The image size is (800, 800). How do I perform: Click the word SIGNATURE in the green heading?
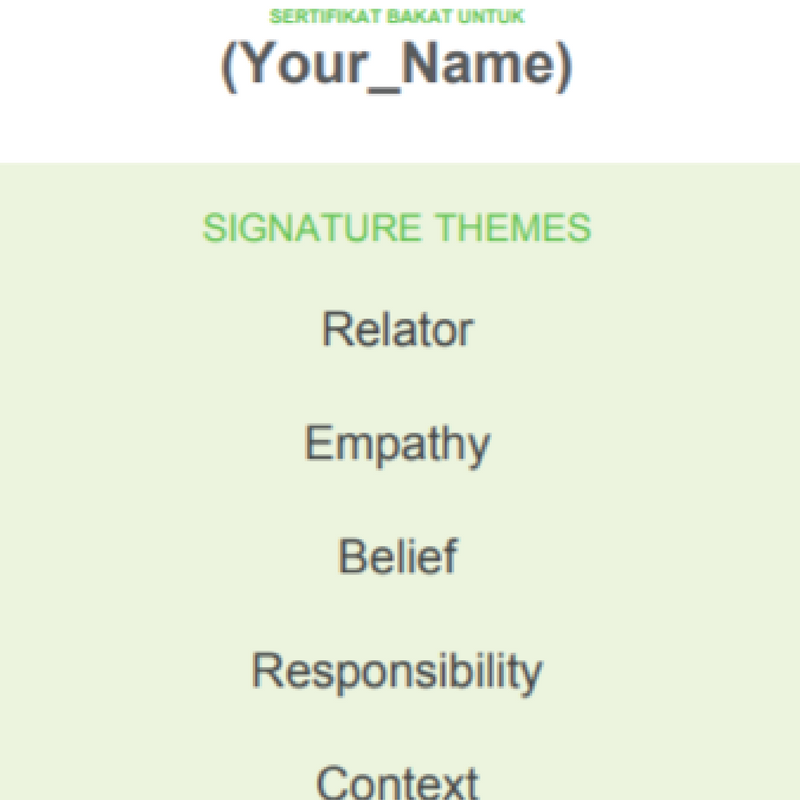[311, 229]
